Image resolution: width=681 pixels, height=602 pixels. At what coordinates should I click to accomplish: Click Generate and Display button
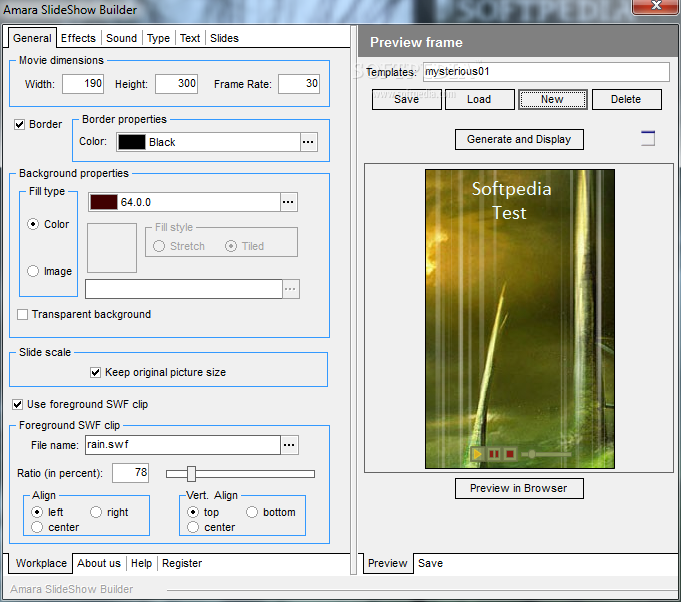click(x=519, y=139)
